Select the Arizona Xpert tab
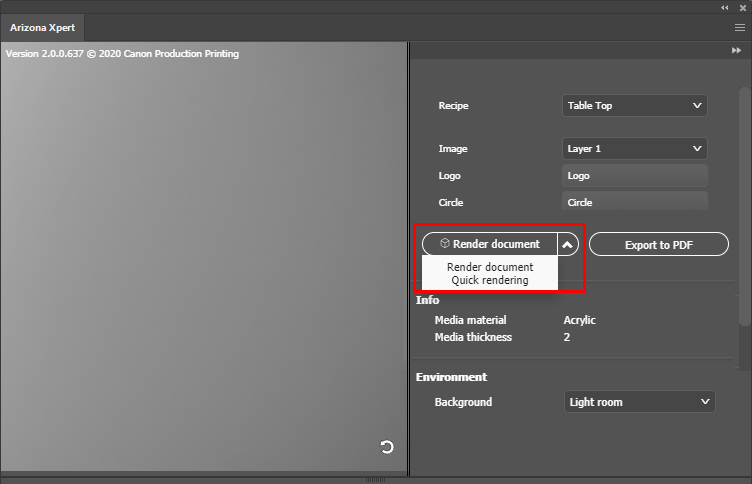752x484 pixels. (42, 28)
